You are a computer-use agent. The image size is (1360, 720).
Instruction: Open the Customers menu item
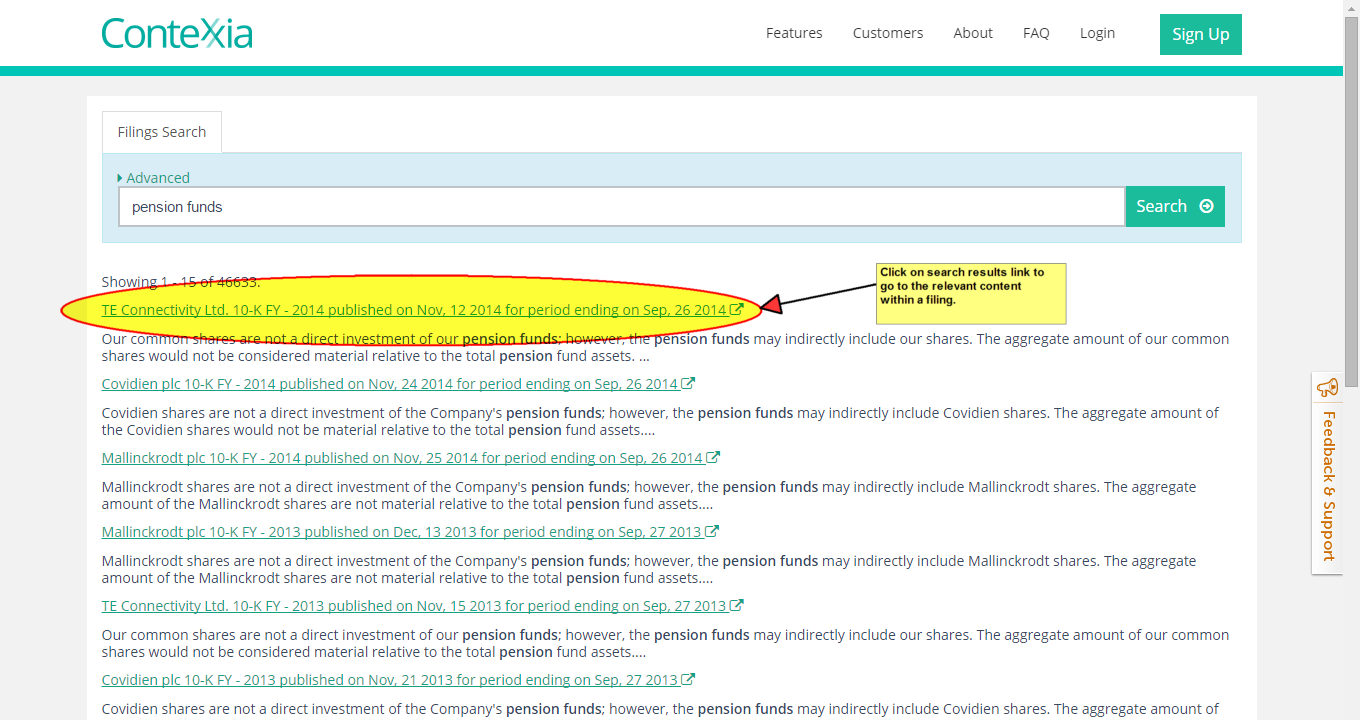[x=888, y=33]
